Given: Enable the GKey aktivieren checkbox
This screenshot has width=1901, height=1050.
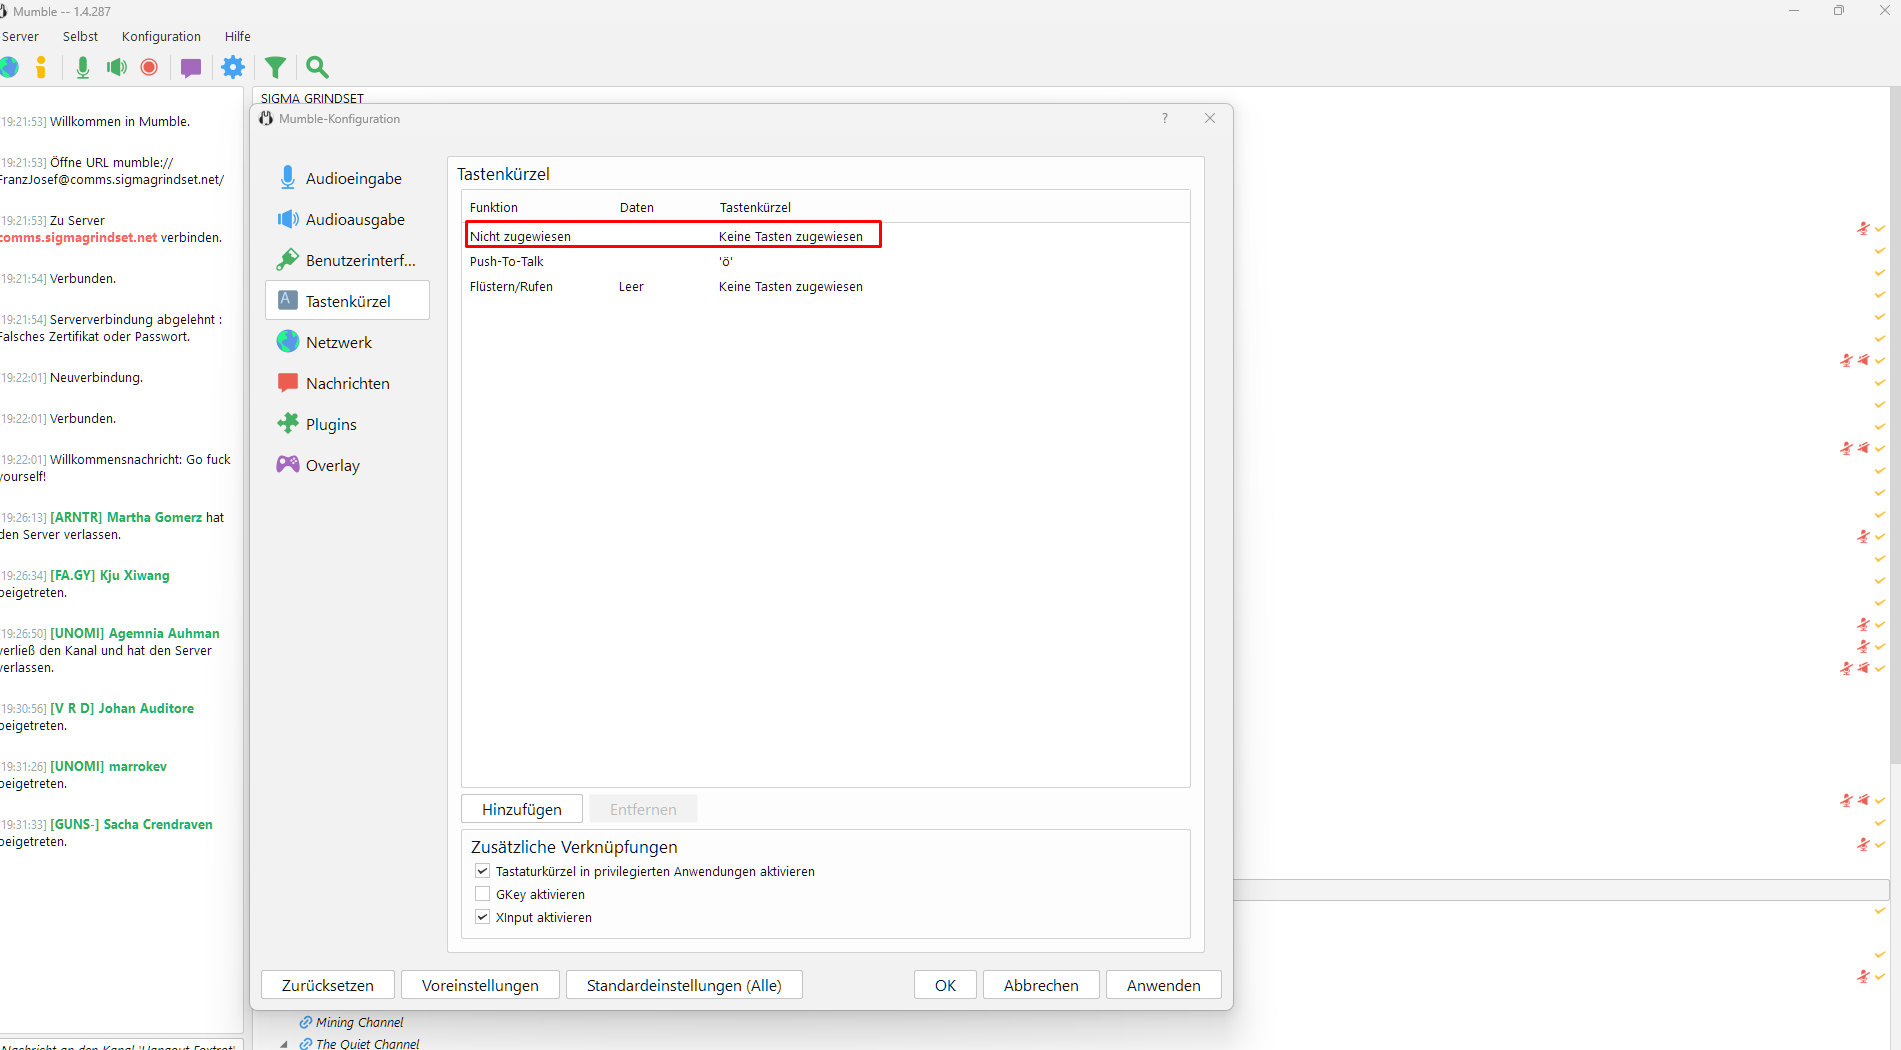Looking at the screenshot, I should (482, 894).
